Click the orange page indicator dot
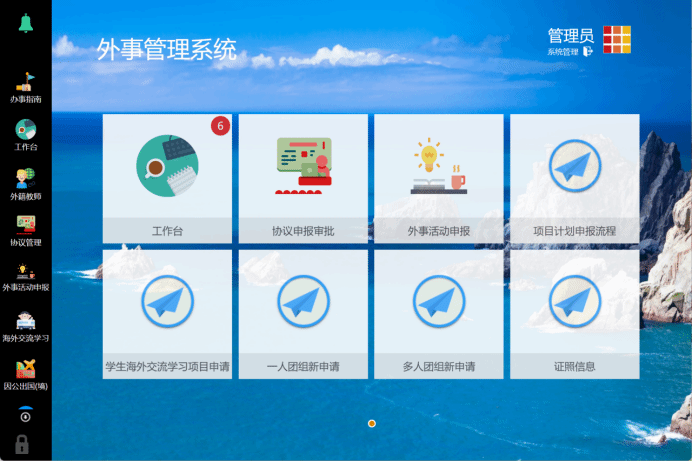Image resolution: width=692 pixels, height=461 pixels. point(372,424)
